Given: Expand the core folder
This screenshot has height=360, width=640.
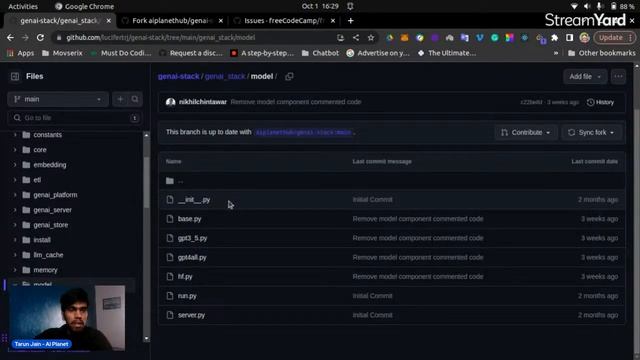Looking at the screenshot, I should tap(16, 150).
